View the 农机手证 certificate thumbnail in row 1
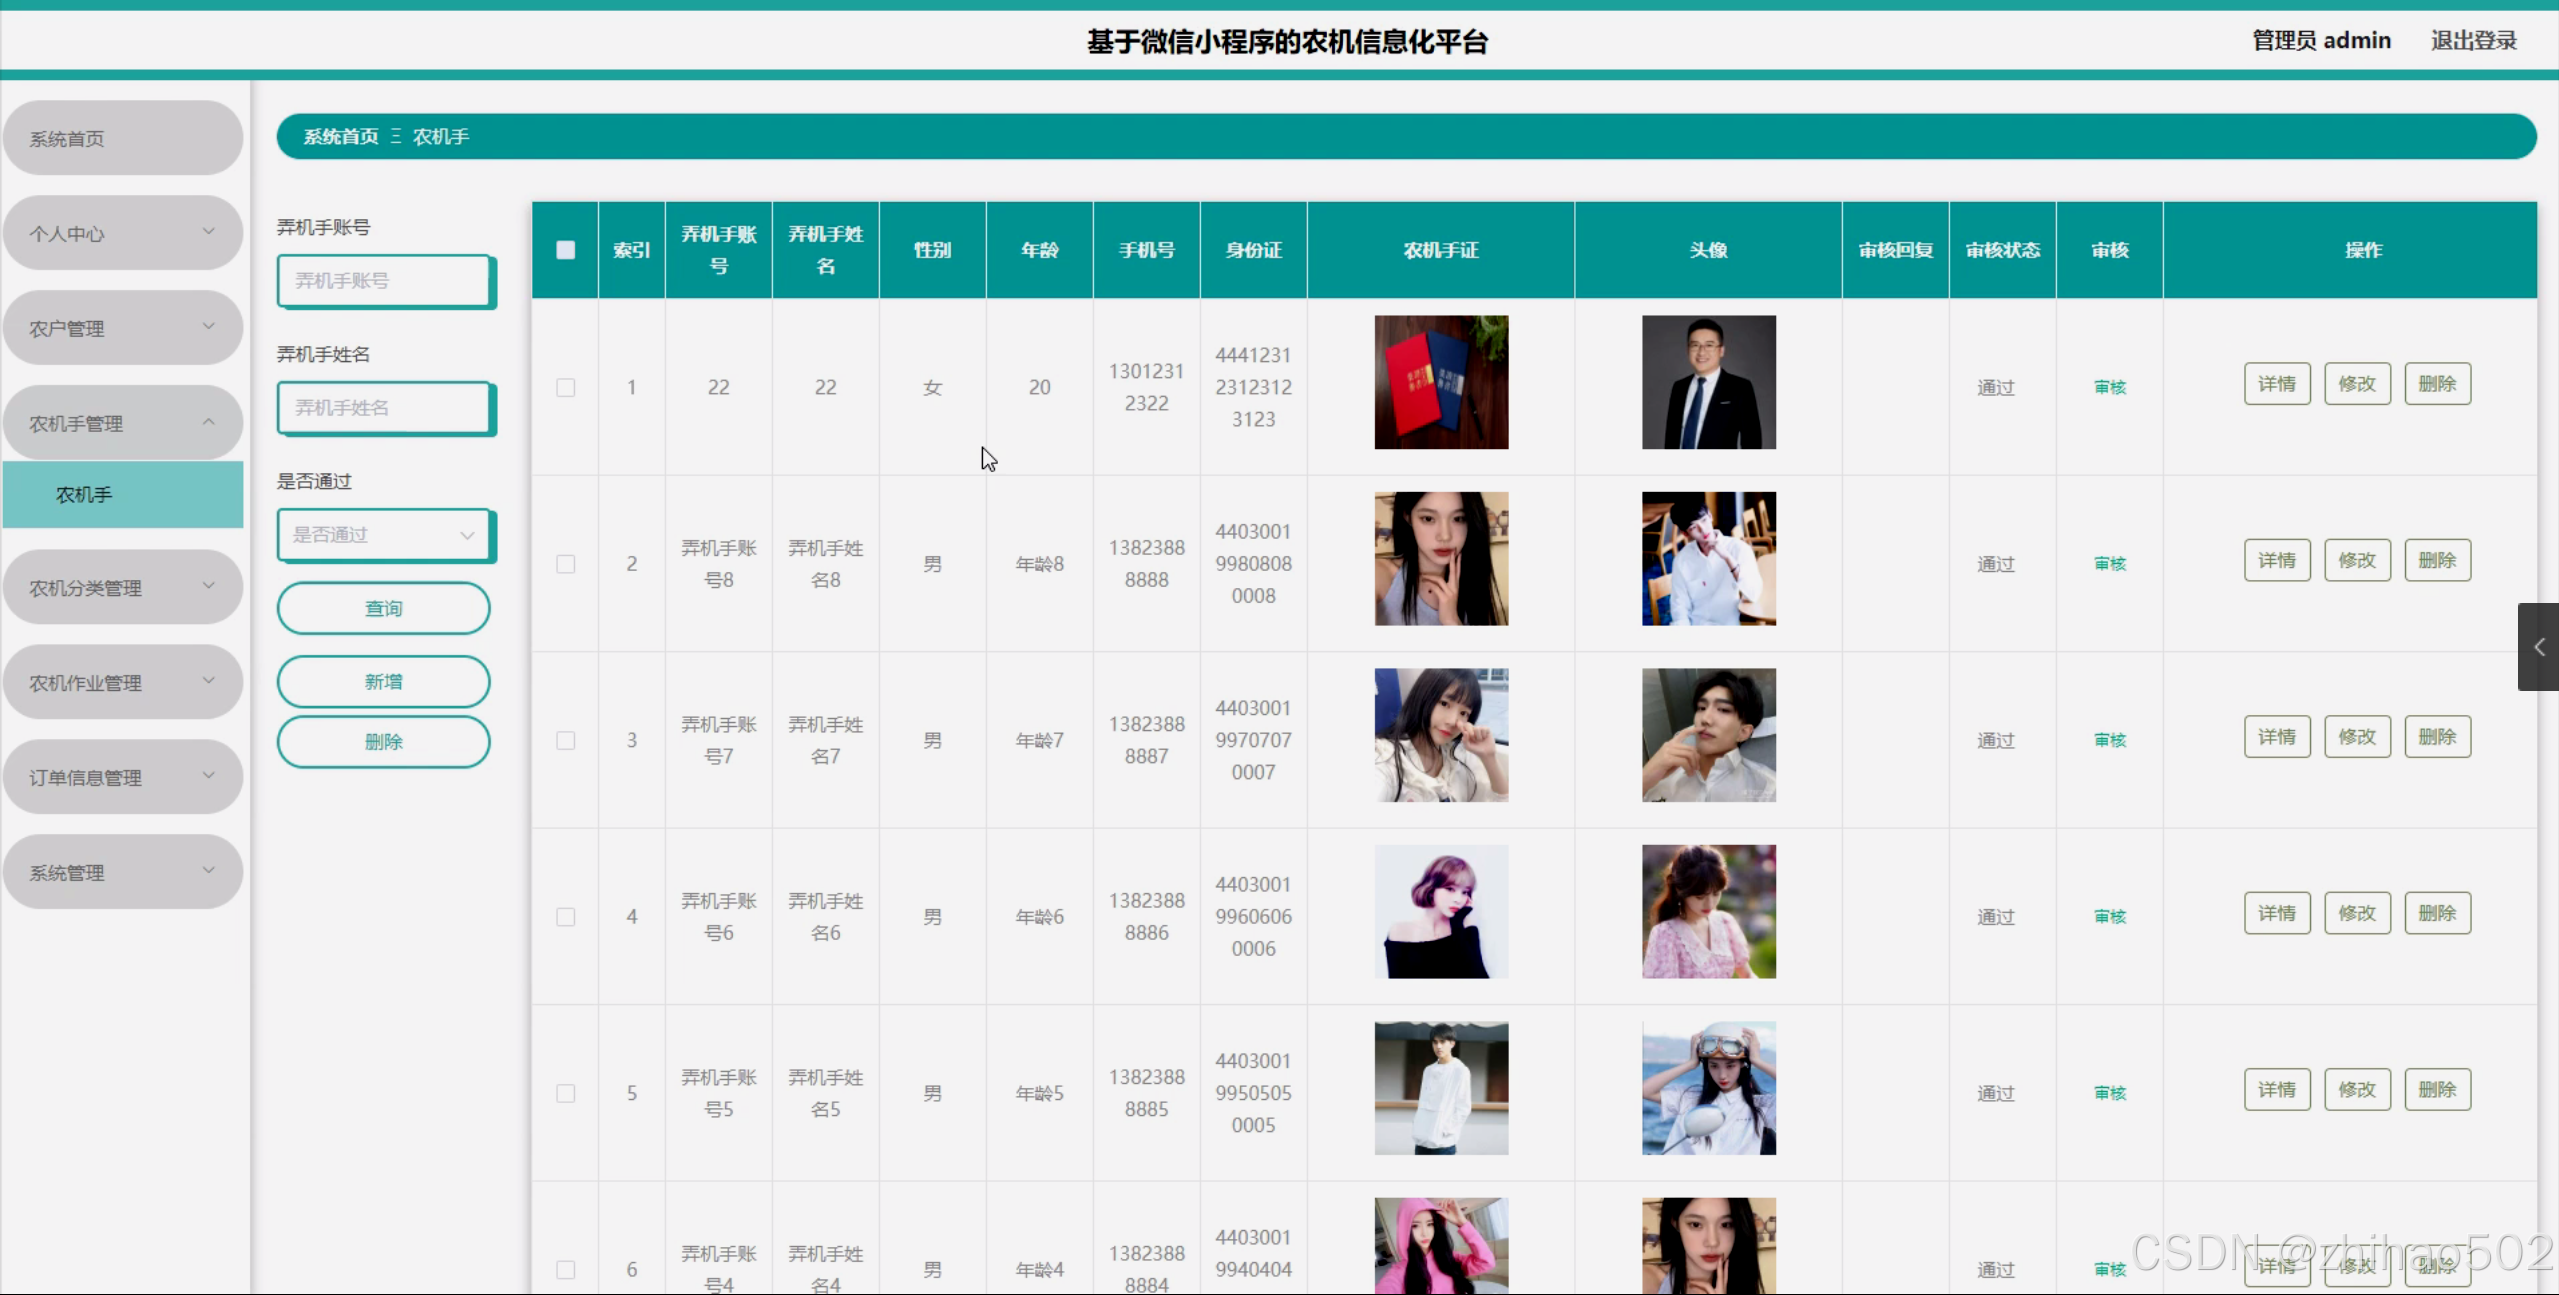This screenshot has width=2559, height=1295. 1440,382
